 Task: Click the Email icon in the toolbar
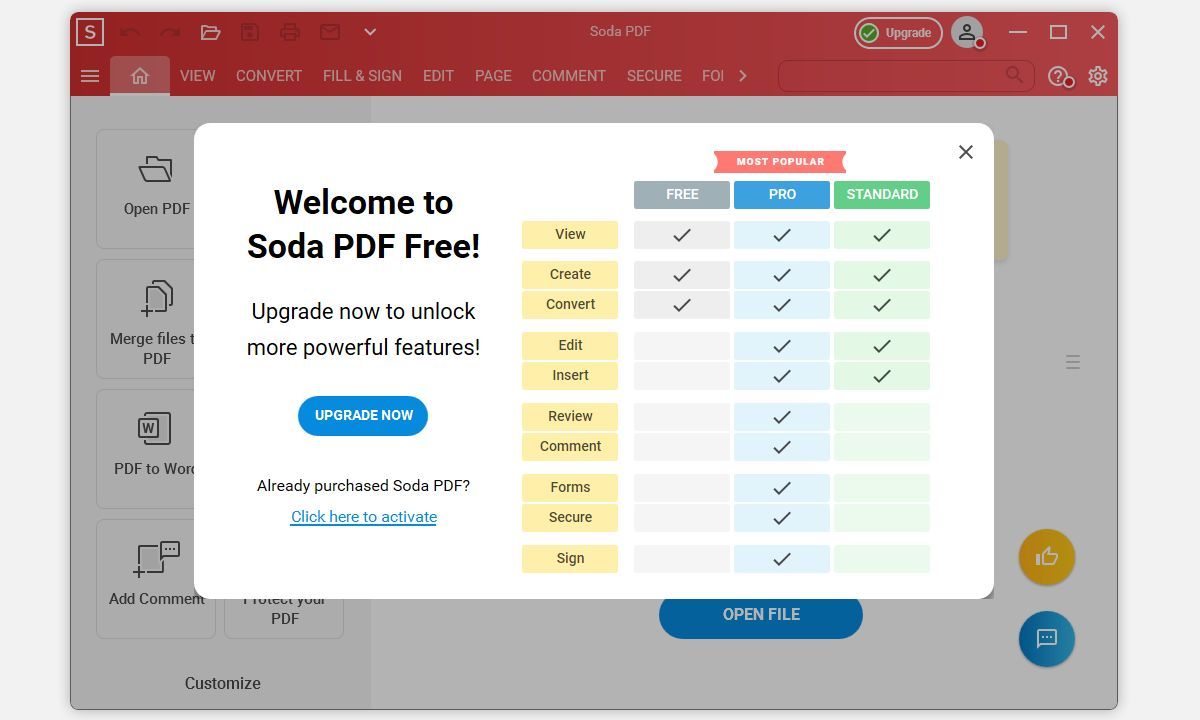pyautogui.click(x=329, y=31)
